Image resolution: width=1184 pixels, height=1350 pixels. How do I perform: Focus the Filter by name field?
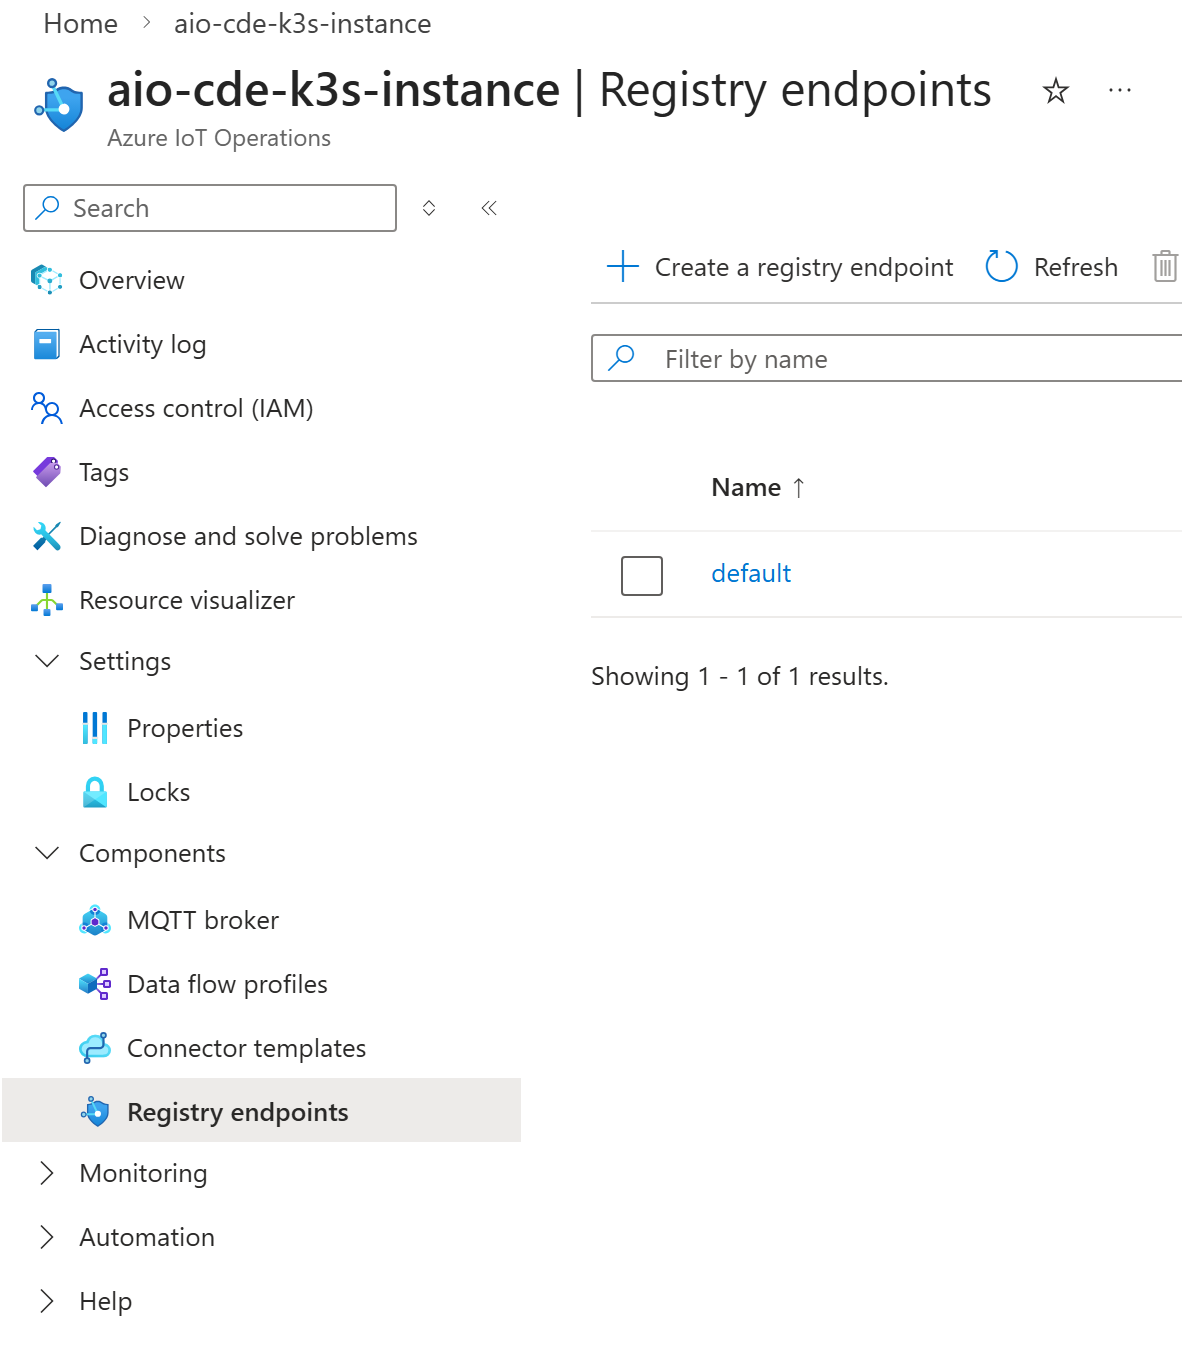888,358
